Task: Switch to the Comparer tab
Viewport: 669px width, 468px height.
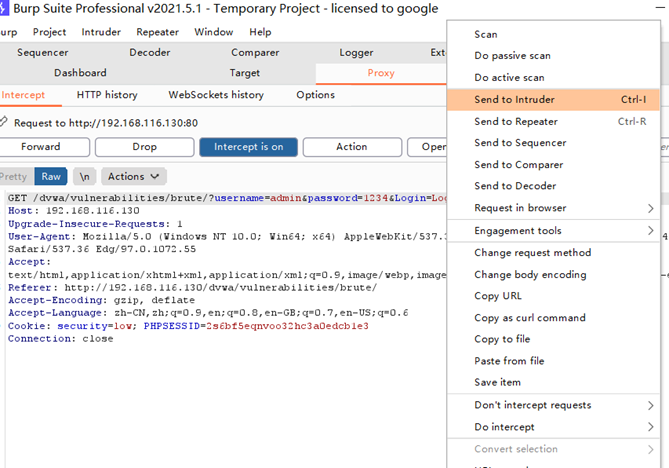Action: click(255, 52)
